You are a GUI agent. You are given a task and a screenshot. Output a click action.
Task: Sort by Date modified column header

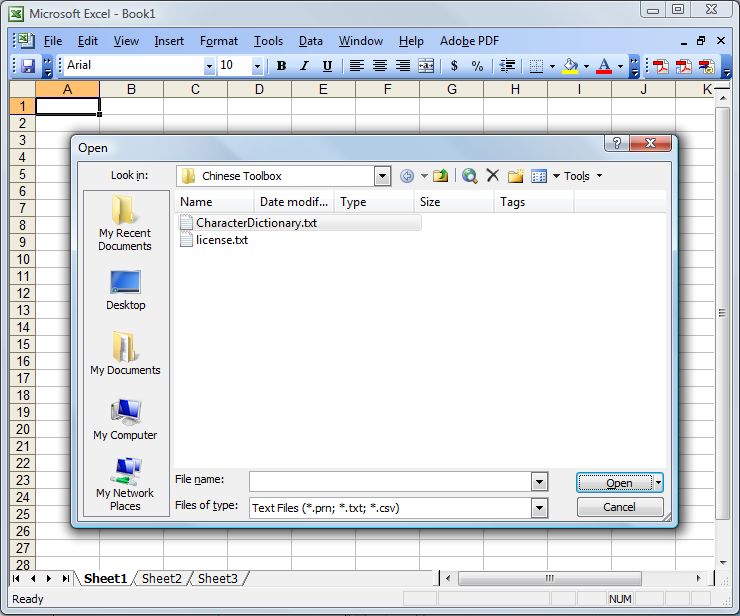click(294, 202)
